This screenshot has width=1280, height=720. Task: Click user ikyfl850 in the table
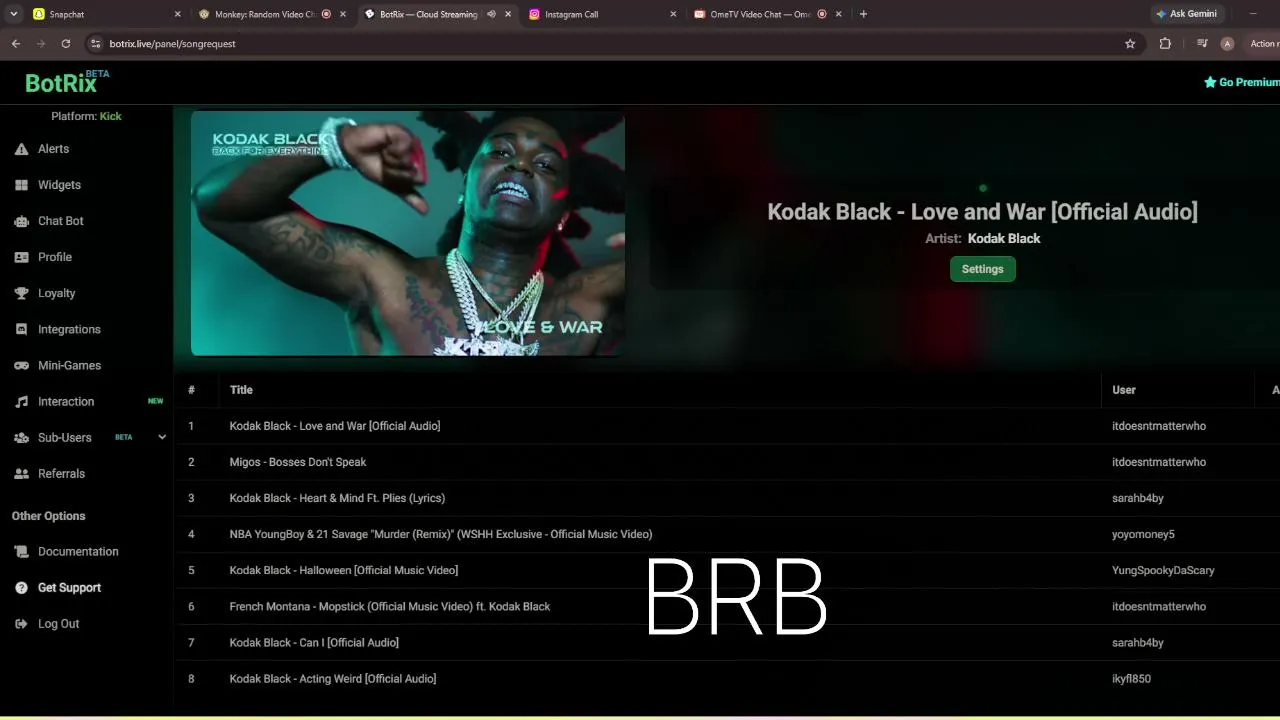click(x=1131, y=678)
